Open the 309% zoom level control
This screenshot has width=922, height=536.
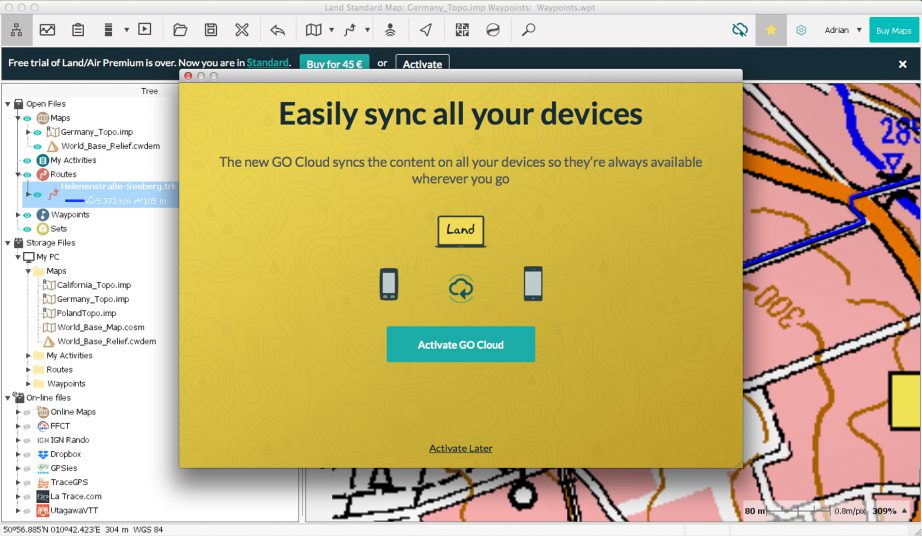[892, 511]
